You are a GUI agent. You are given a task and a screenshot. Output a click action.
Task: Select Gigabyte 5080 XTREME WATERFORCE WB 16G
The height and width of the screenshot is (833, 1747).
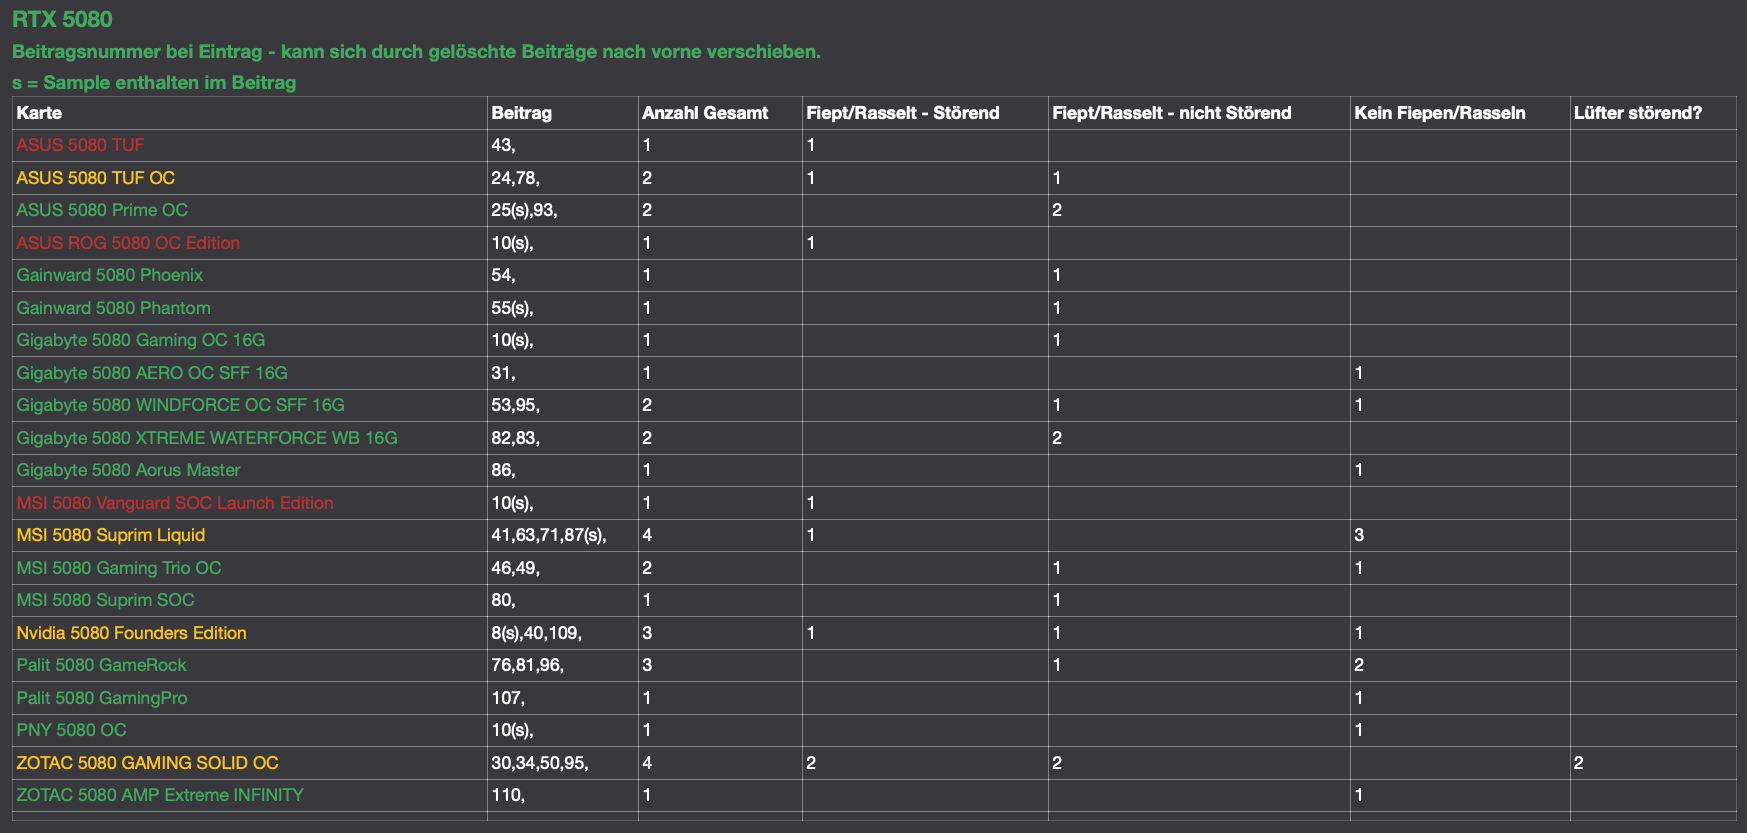(x=207, y=438)
